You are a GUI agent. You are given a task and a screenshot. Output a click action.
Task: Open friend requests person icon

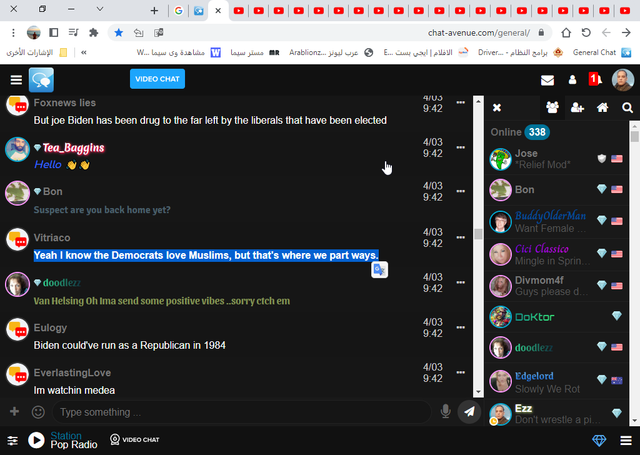(572, 80)
